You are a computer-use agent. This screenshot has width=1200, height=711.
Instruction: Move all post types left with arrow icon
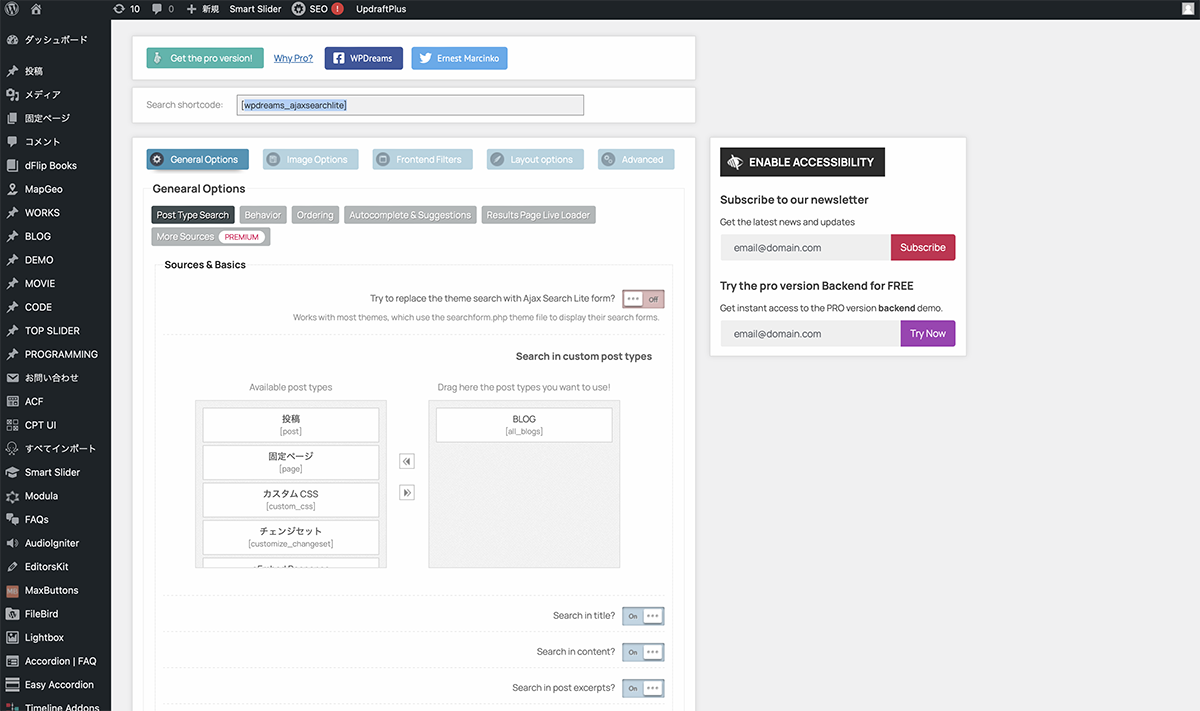[x=407, y=461]
